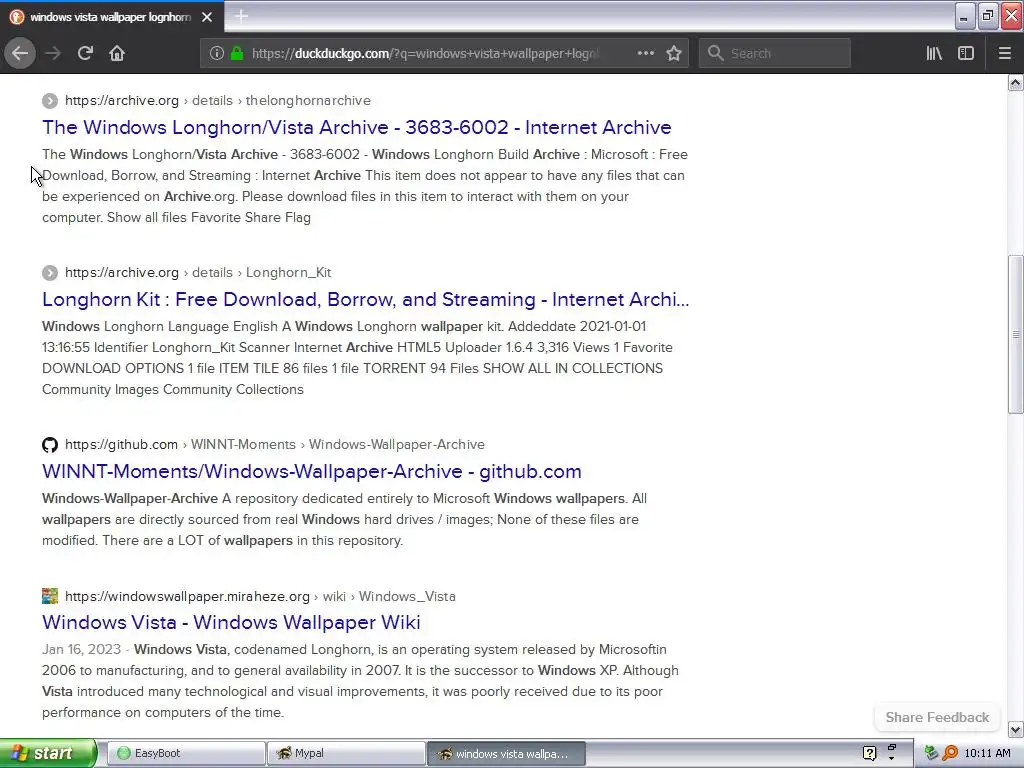Go back to the previous page
Screen dimensions: 1024x768
[x=20, y=53]
